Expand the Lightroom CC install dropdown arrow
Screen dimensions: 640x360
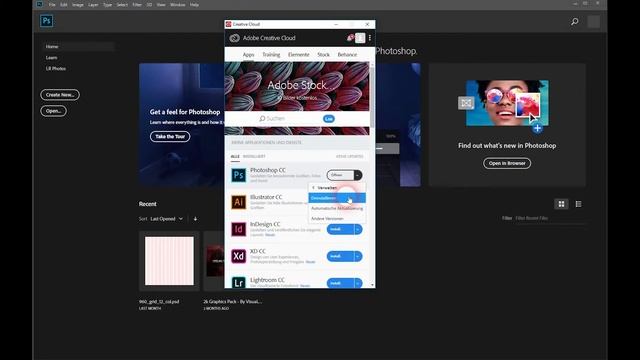[x=358, y=283]
